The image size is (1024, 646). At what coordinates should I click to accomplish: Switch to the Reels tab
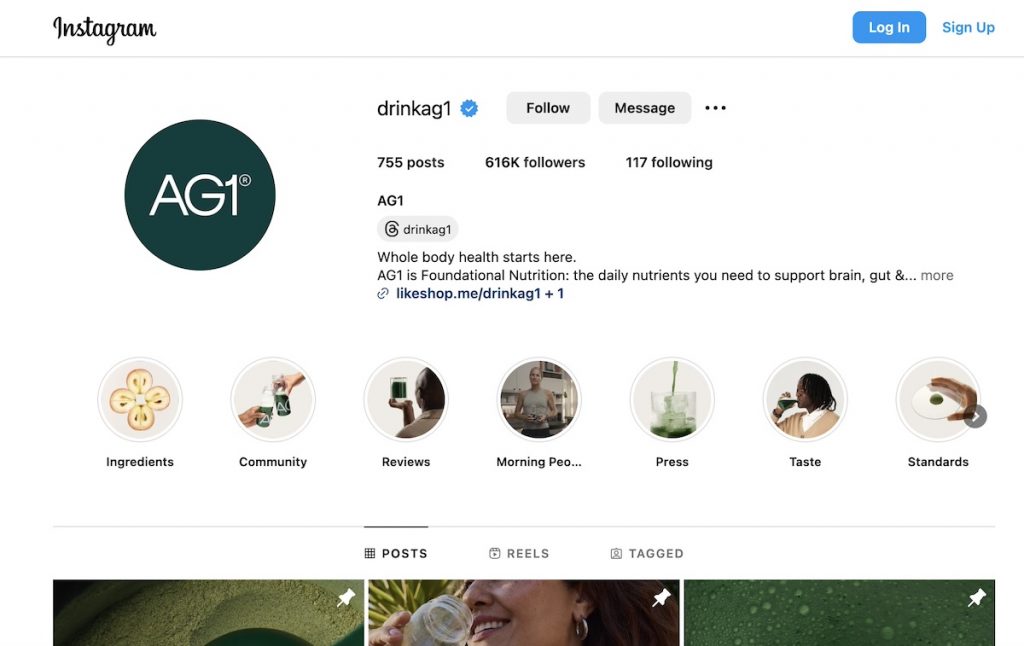coord(519,553)
